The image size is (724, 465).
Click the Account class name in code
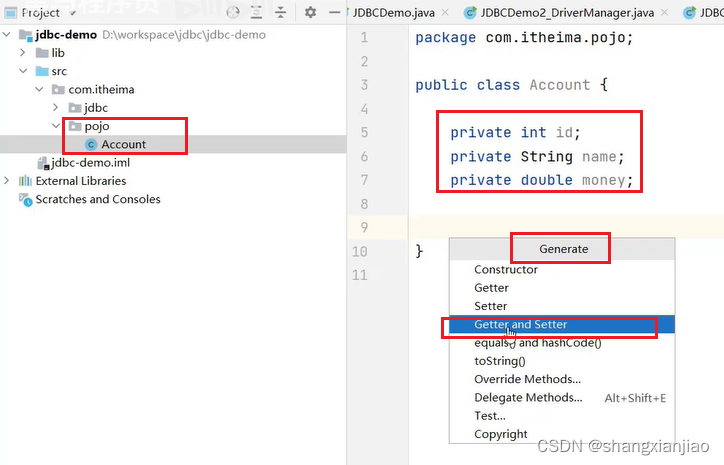pyautogui.click(x=560, y=85)
